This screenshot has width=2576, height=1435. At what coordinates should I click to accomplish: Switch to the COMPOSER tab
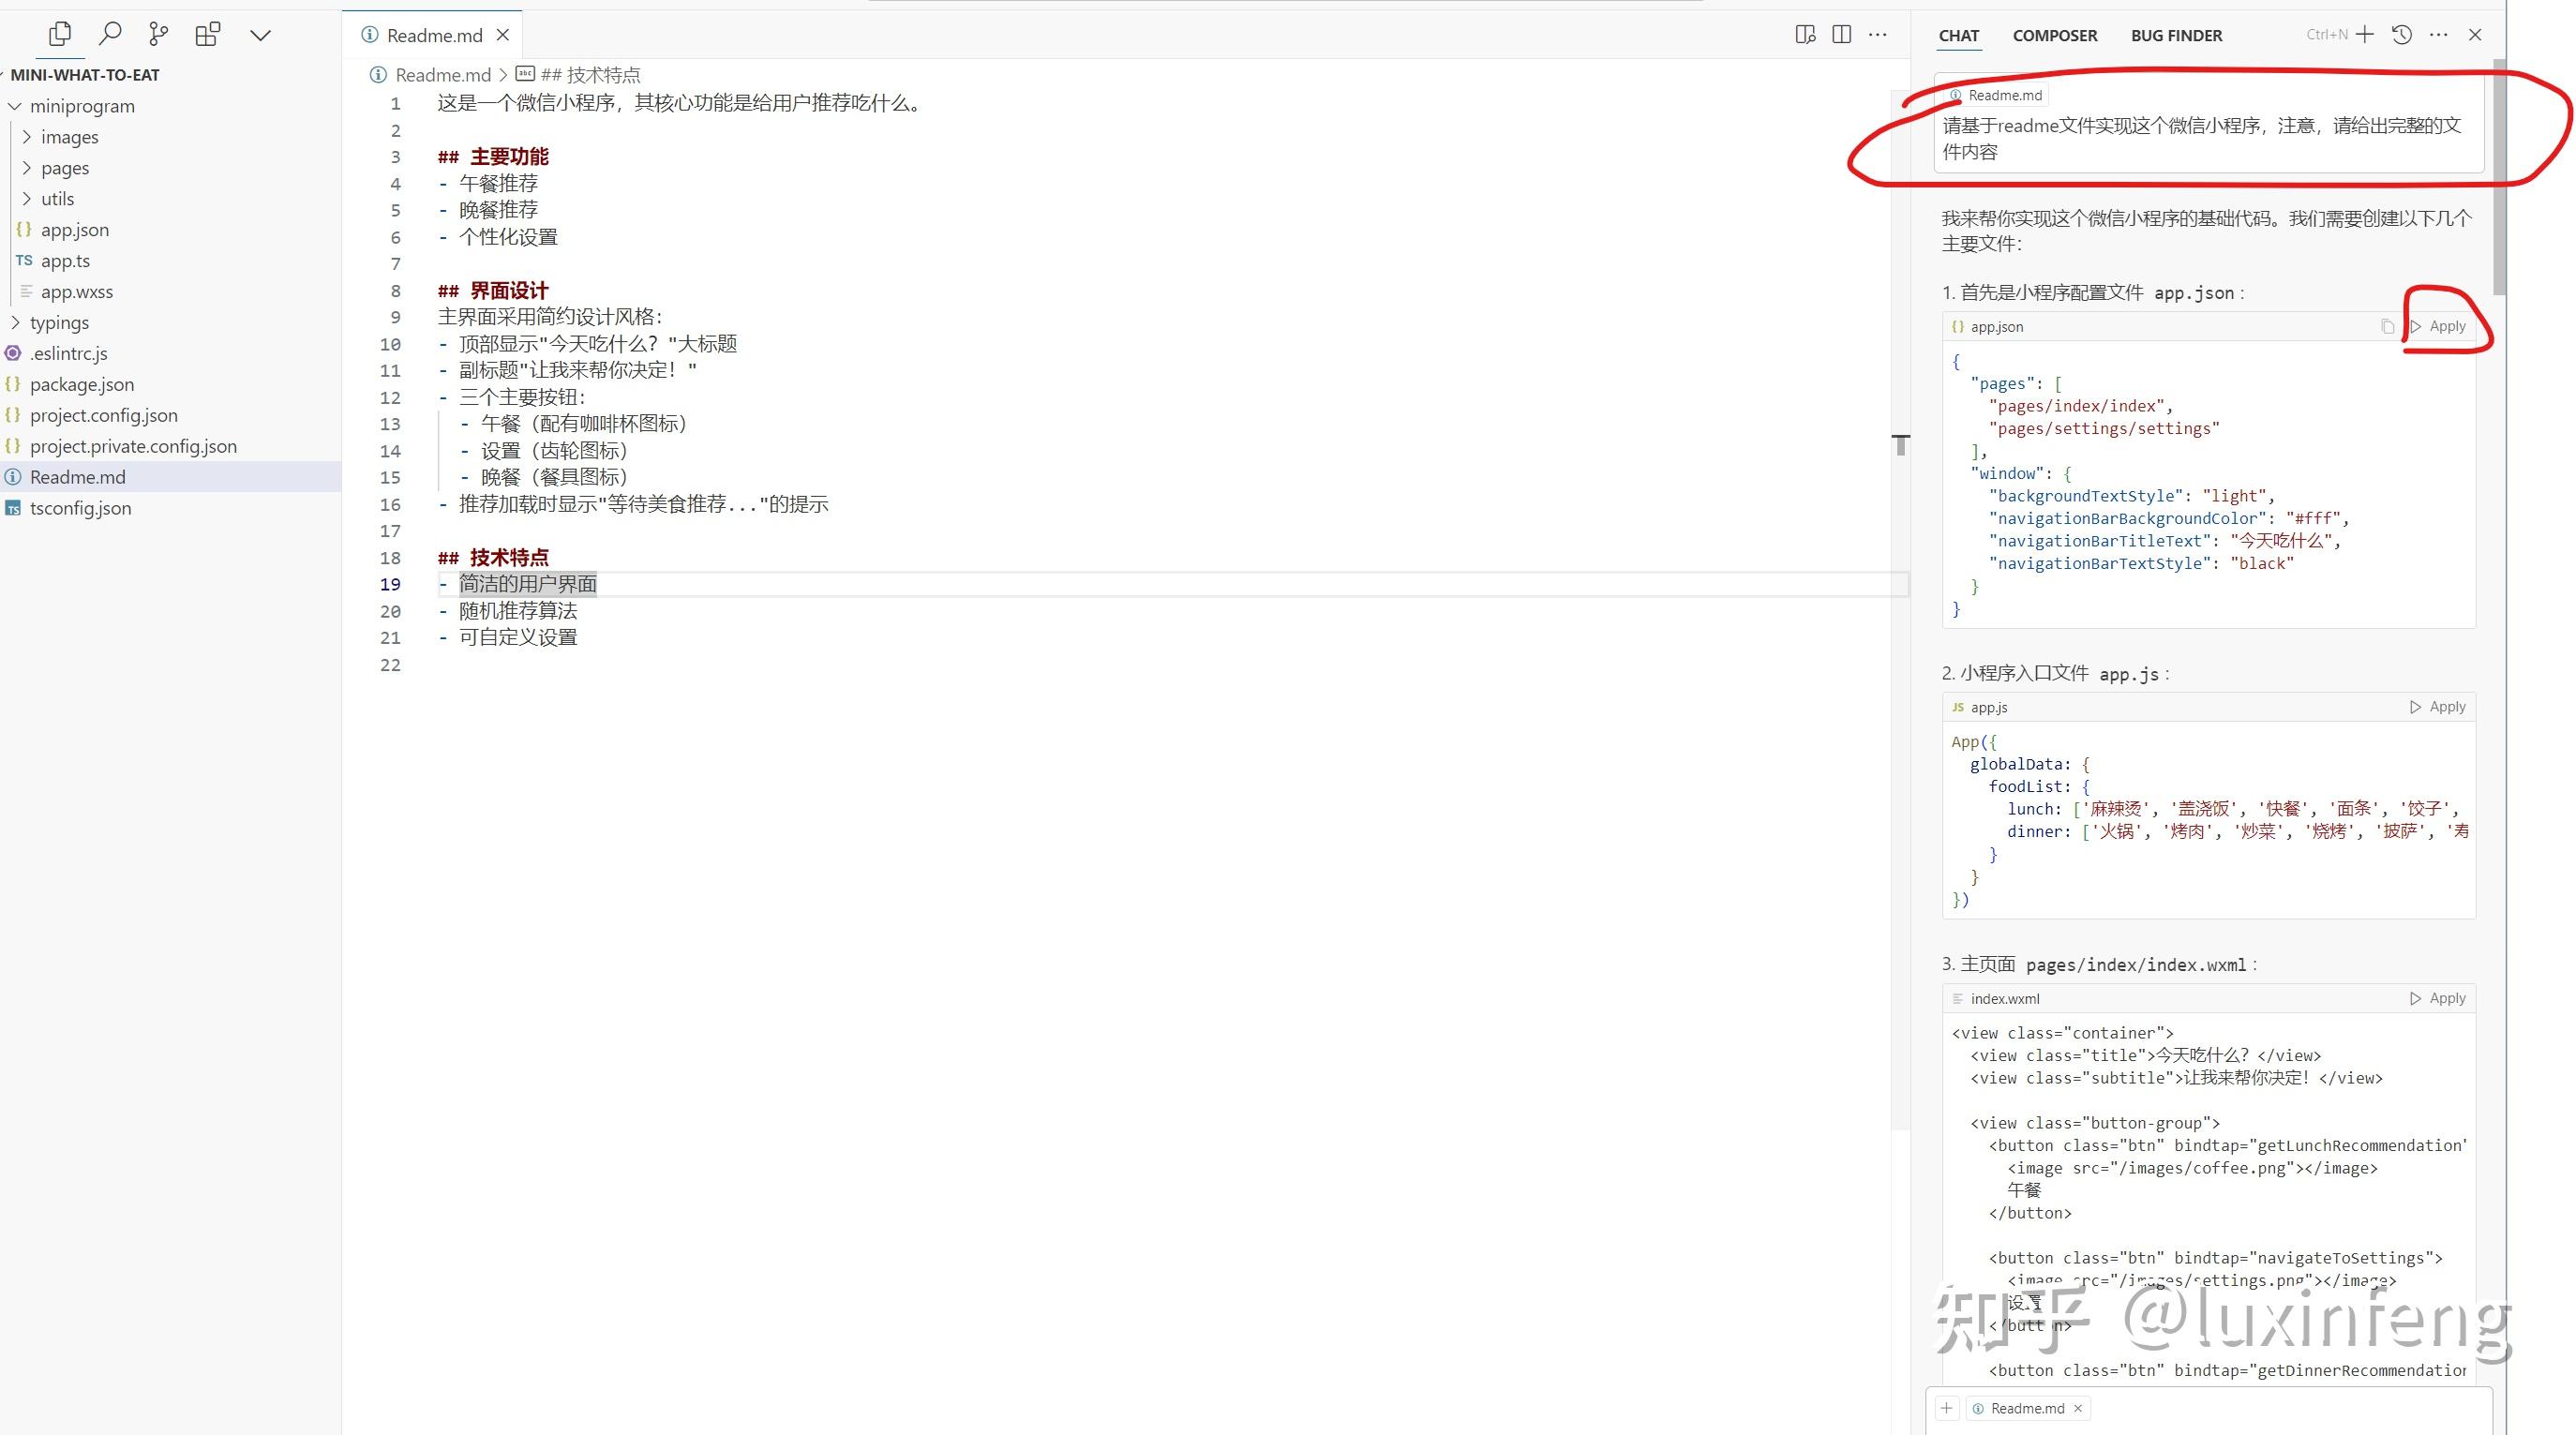pos(2054,36)
